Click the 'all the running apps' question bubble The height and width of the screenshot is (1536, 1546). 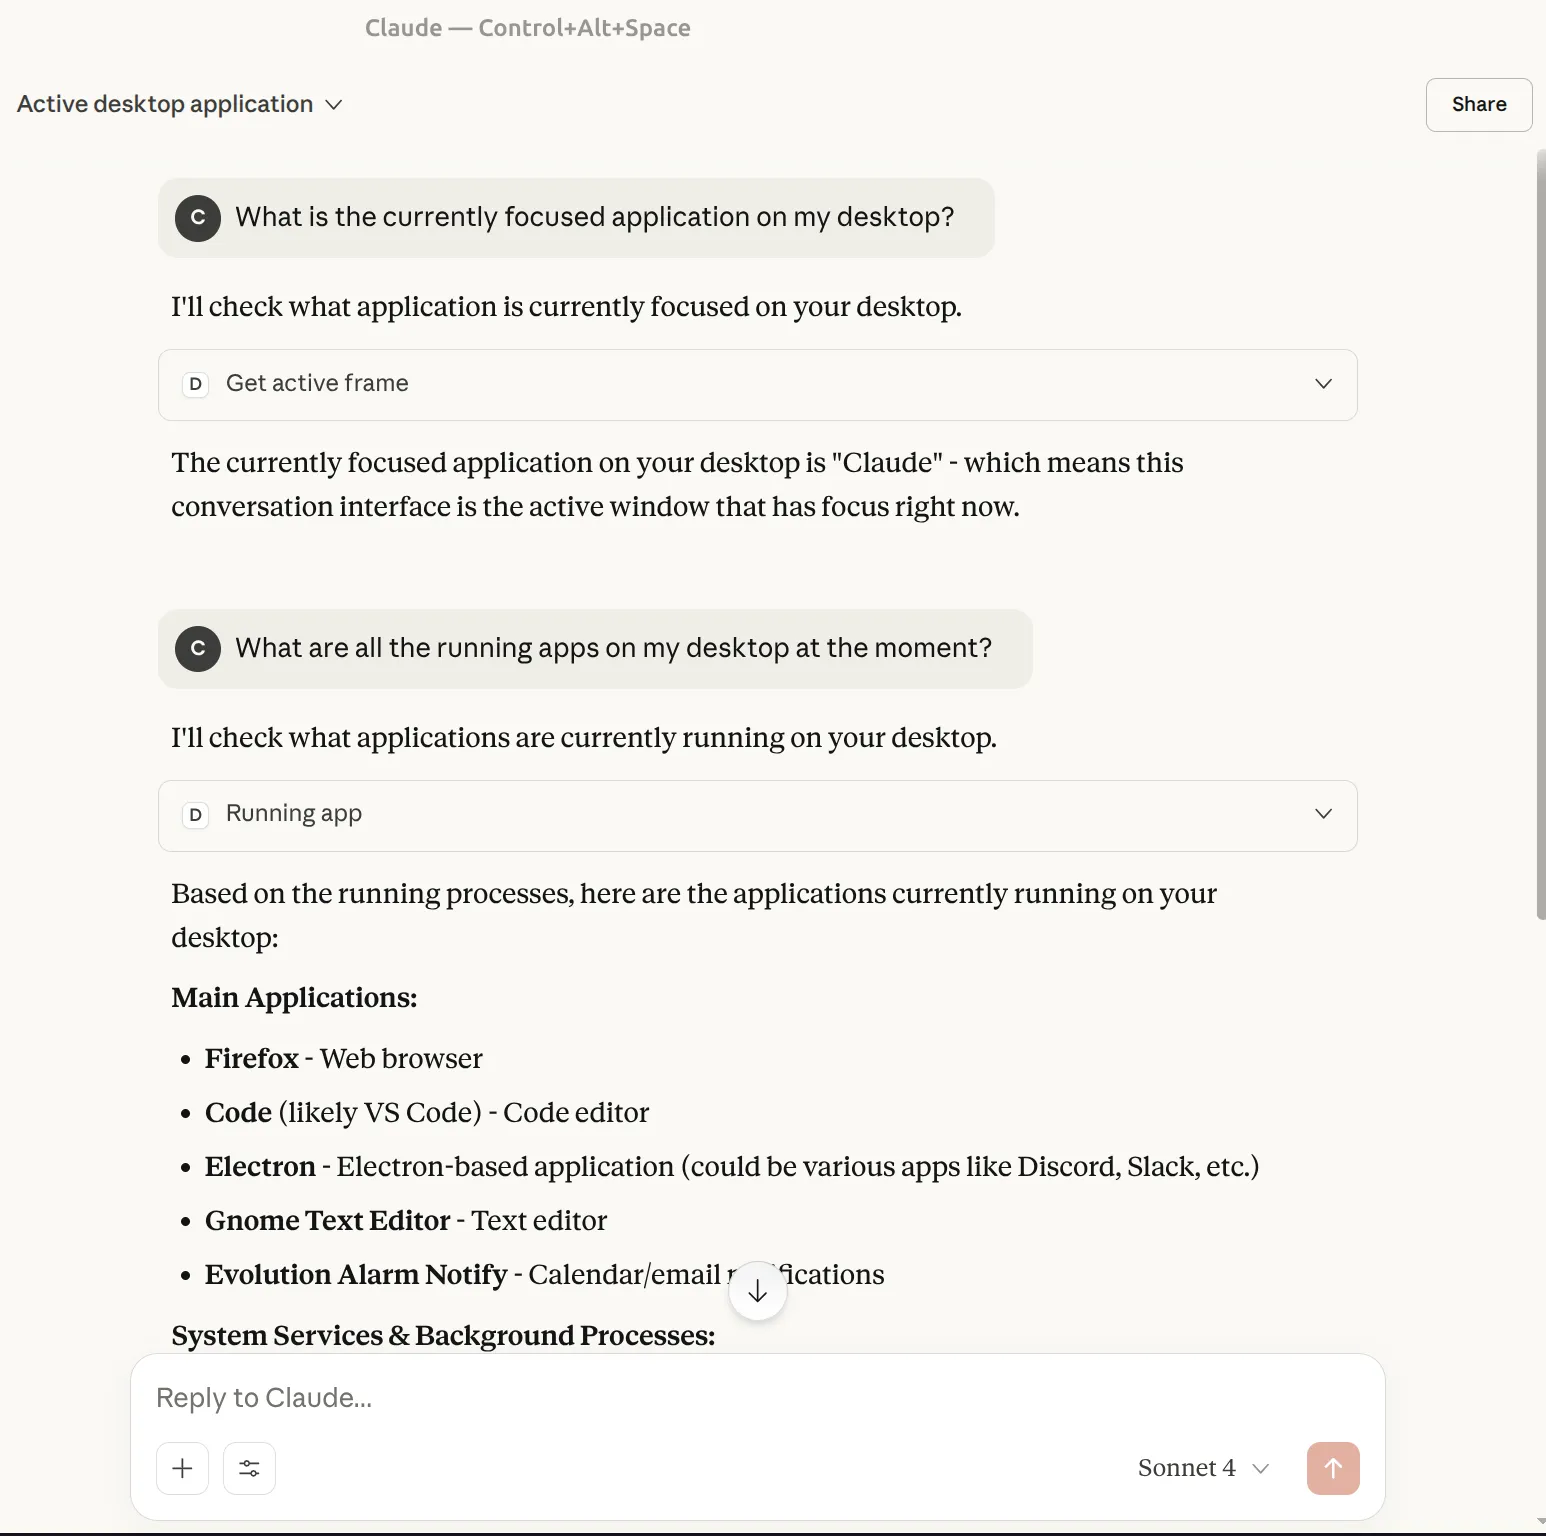click(613, 648)
